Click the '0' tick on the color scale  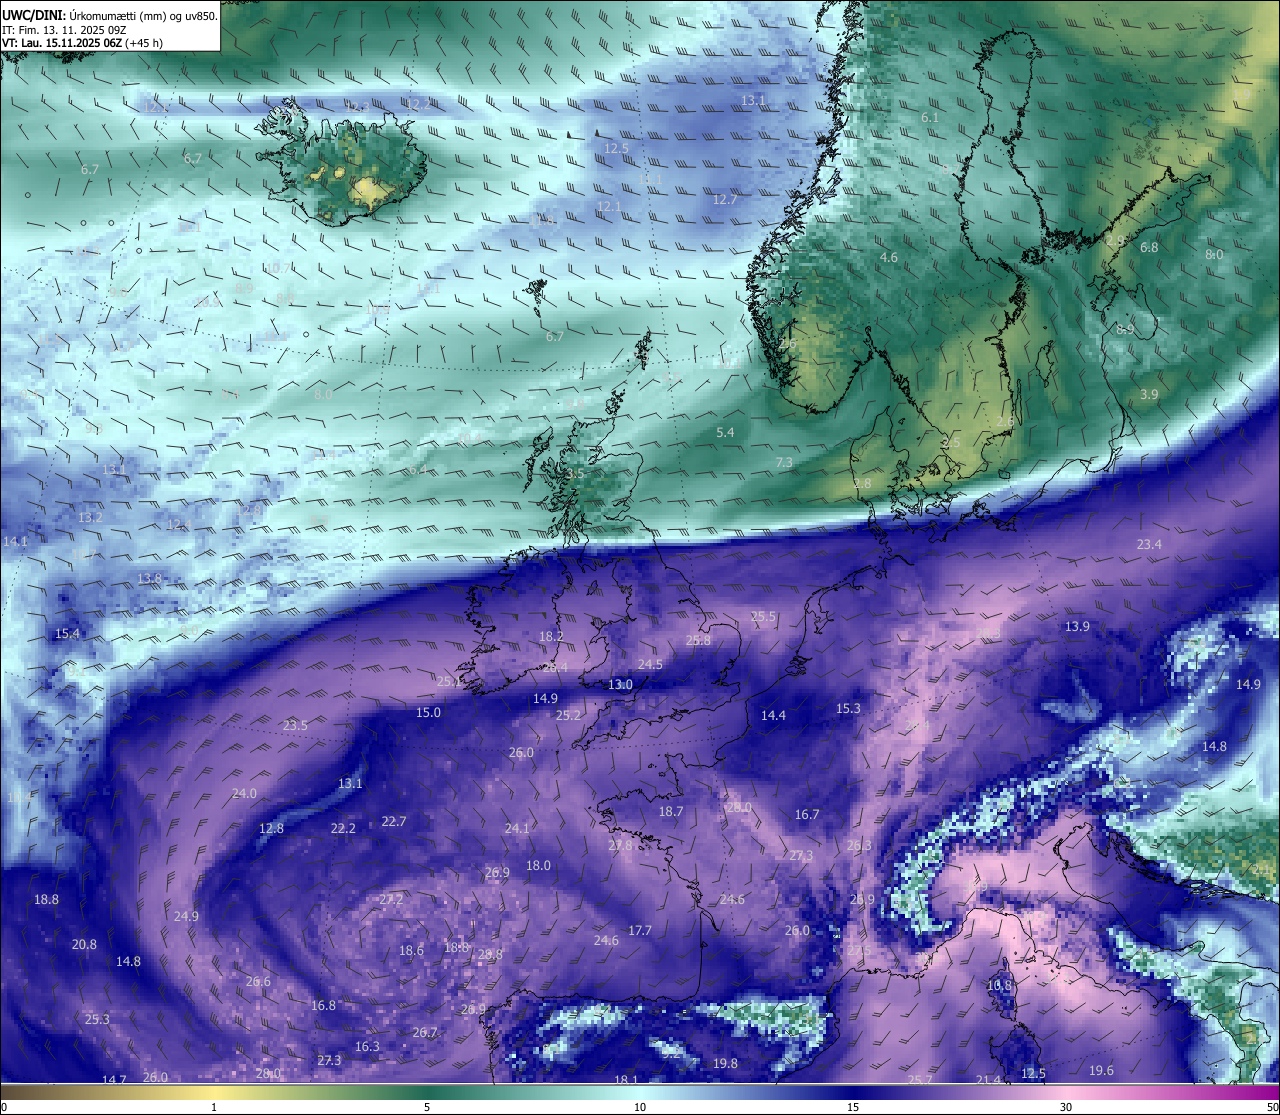[x=4, y=1107]
